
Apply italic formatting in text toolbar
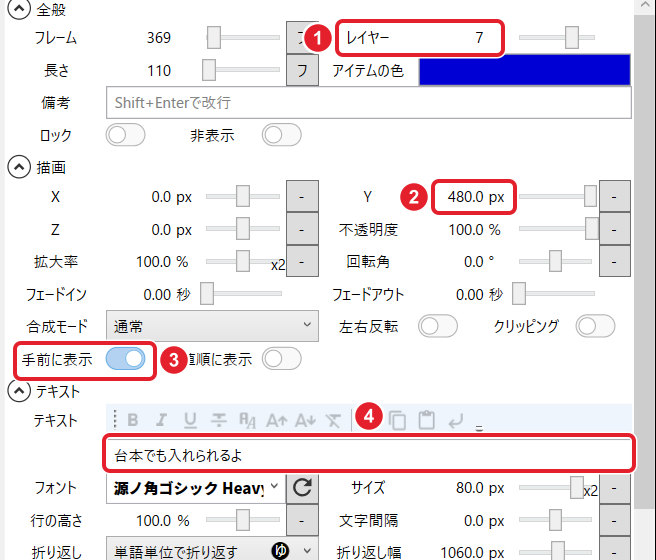click(161, 420)
